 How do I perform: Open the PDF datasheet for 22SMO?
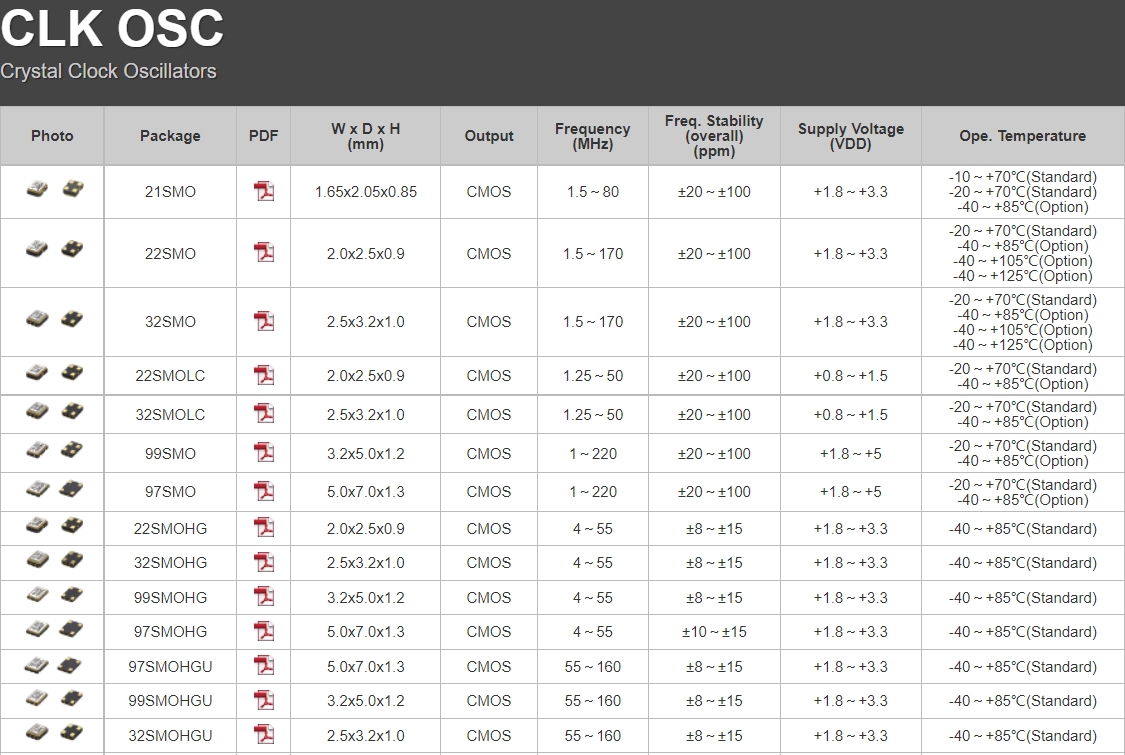click(x=264, y=253)
